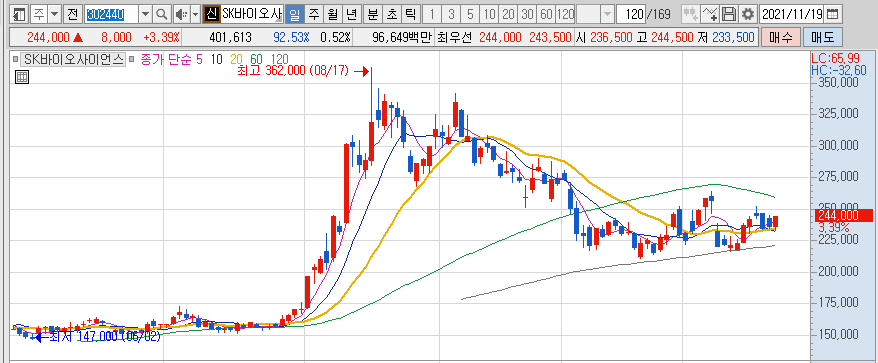This screenshot has width=878, height=363.
Task: Expand the sound options dropdown arrow
Action: [x=195, y=14]
